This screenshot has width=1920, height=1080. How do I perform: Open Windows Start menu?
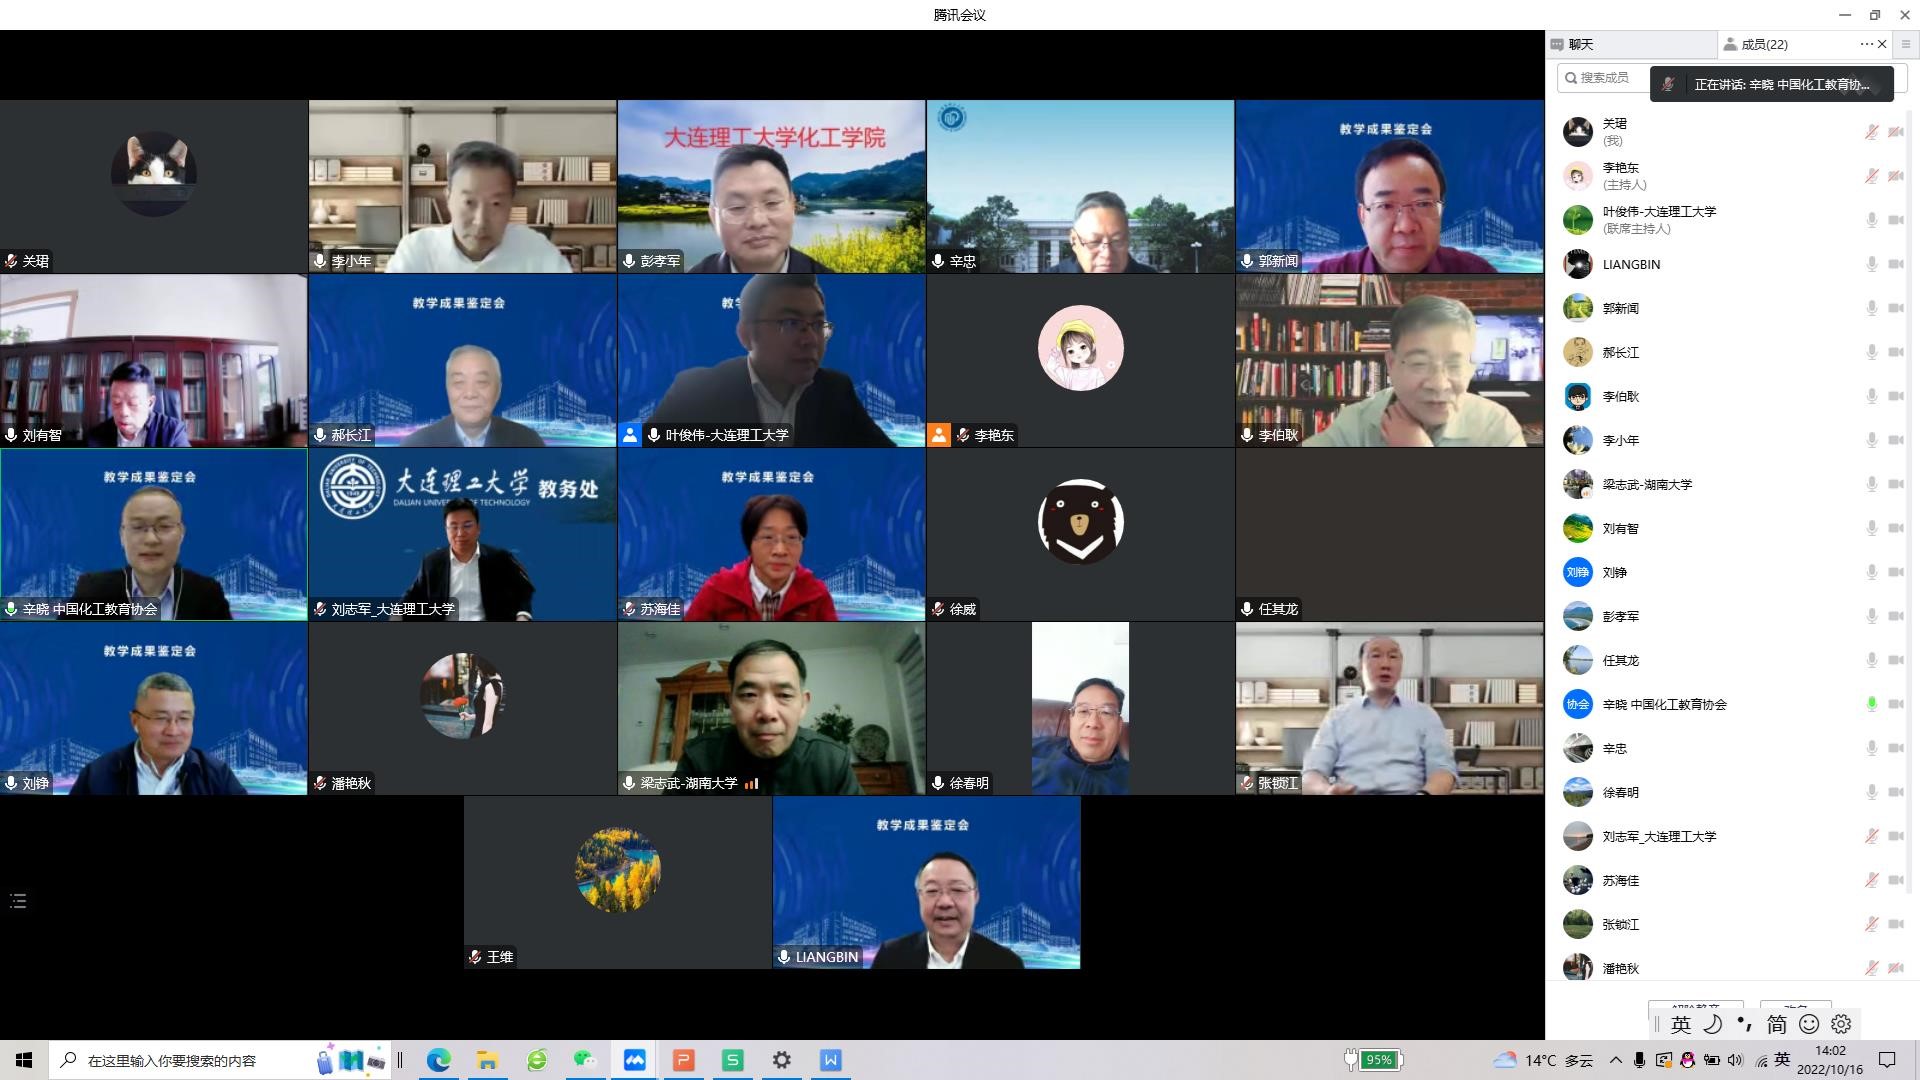pyautogui.click(x=24, y=1060)
